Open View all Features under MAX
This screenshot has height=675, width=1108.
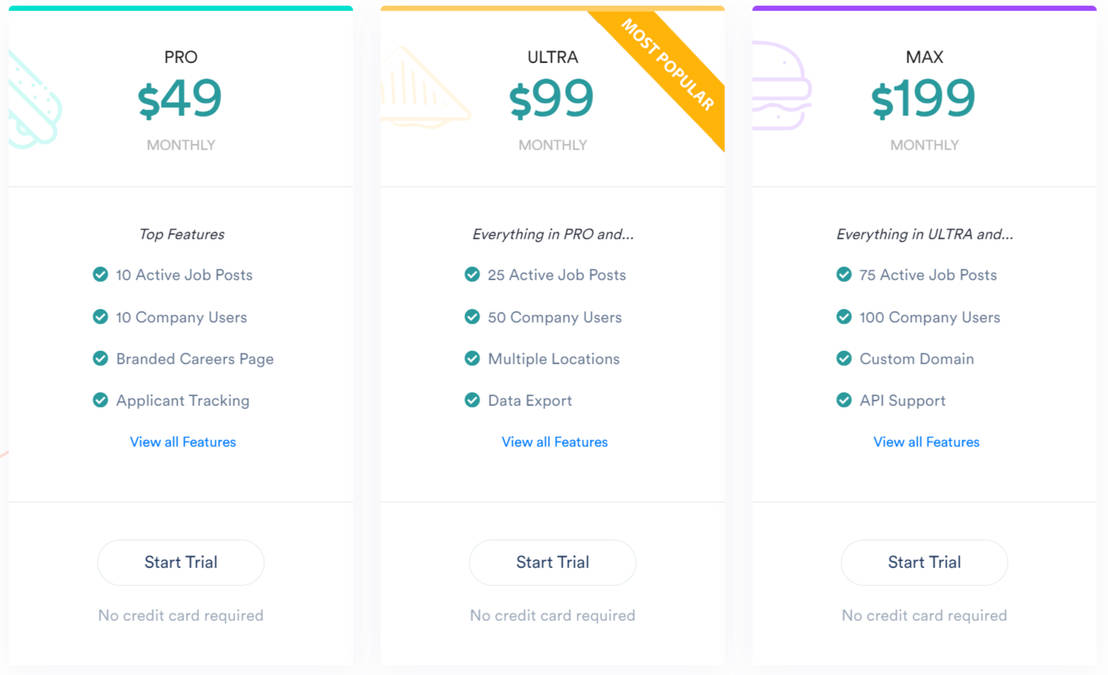pos(926,442)
